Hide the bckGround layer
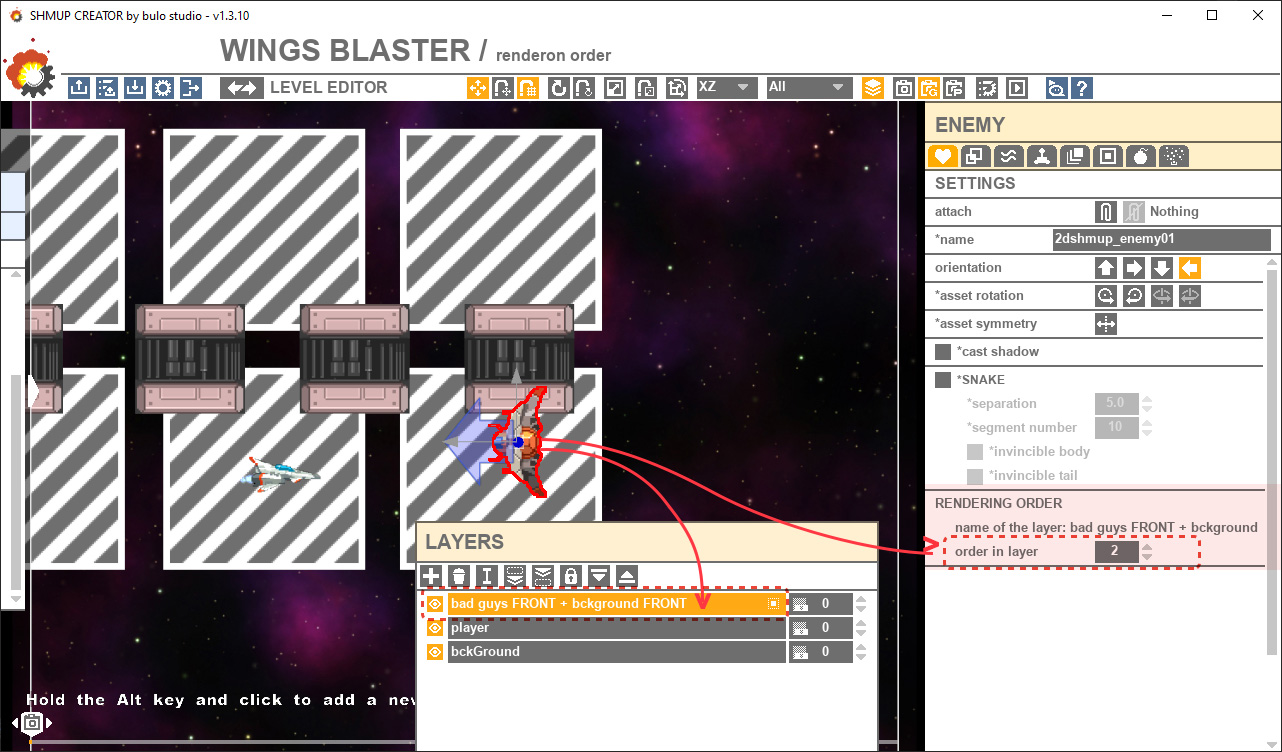This screenshot has width=1282, height=752. click(435, 652)
